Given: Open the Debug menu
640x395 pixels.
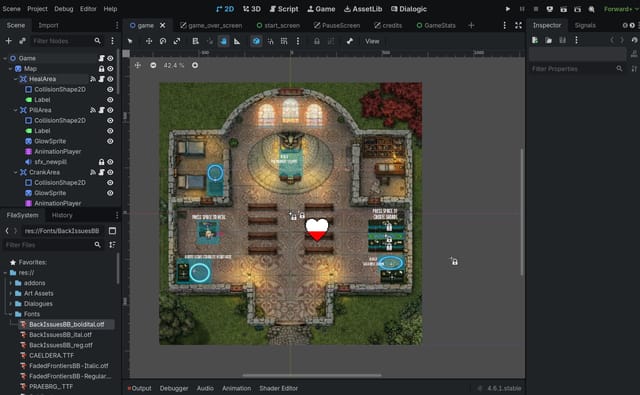Looking at the screenshot, I should tap(64, 9).
